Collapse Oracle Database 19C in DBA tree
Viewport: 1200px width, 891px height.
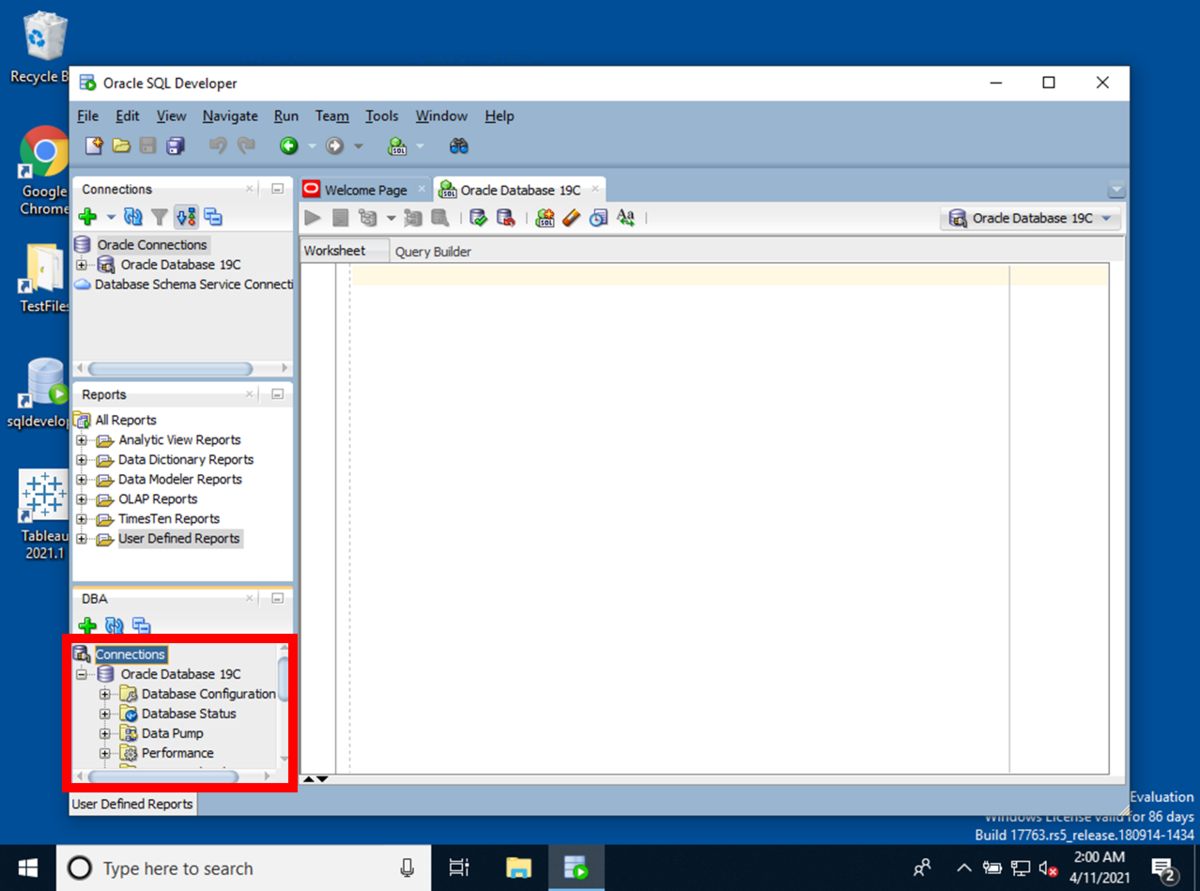[x=82, y=674]
